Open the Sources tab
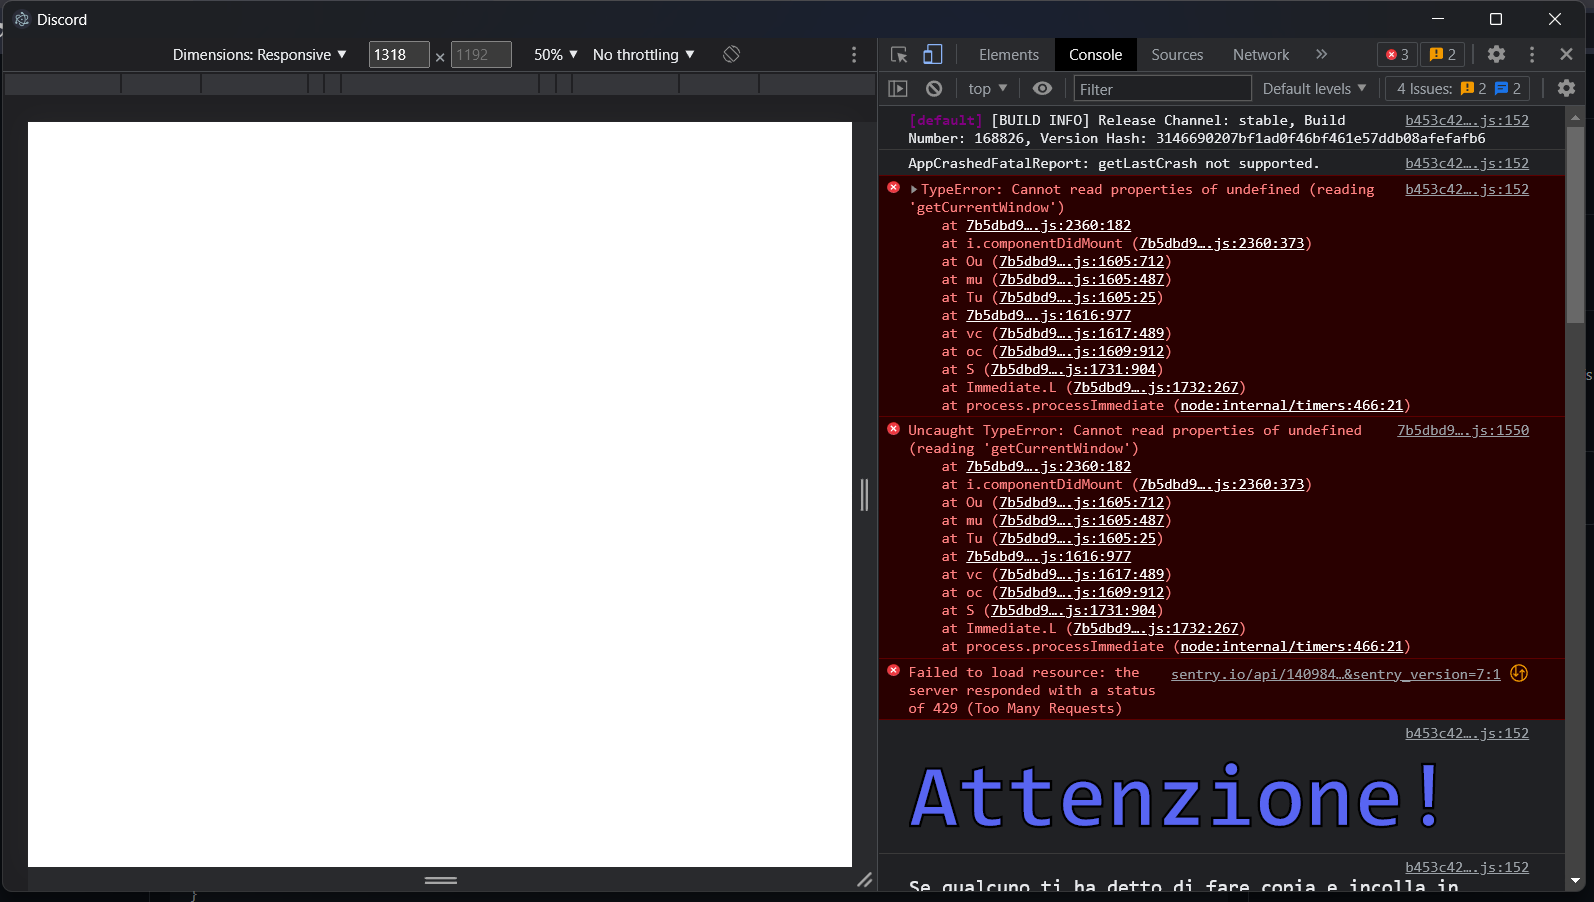 click(x=1177, y=55)
